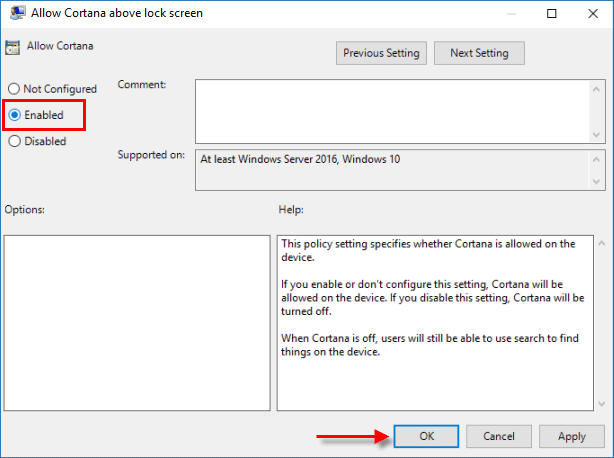Select the Not Configured radio option
Image resolution: width=614 pixels, height=458 pixels.
[x=14, y=89]
